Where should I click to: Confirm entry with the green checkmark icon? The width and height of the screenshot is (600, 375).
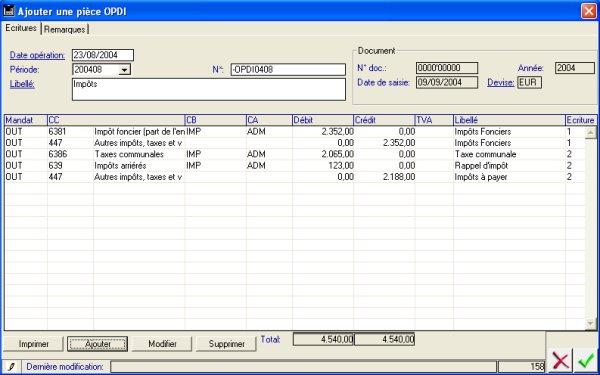pos(586,360)
